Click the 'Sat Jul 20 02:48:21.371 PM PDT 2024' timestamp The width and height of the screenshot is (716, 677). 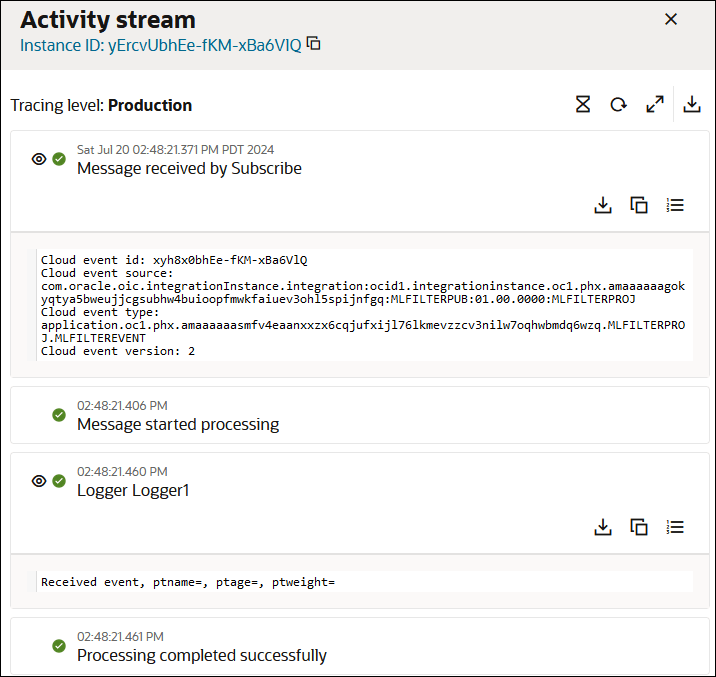(175, 150)
